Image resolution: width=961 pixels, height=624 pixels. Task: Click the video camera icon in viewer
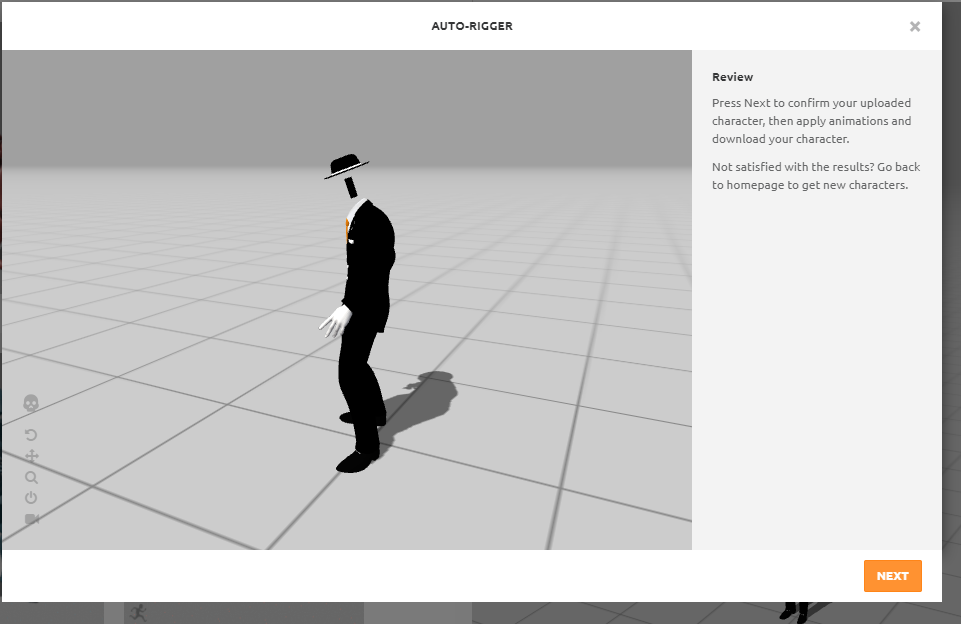point(32,519)
